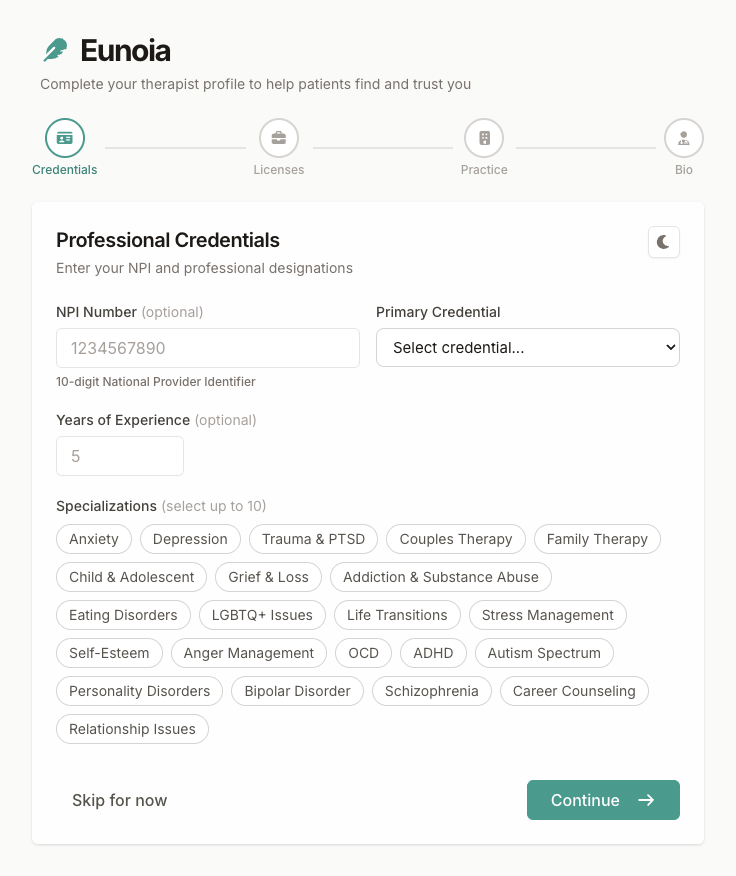Click the Professional Credentials heading

[168, 240]
